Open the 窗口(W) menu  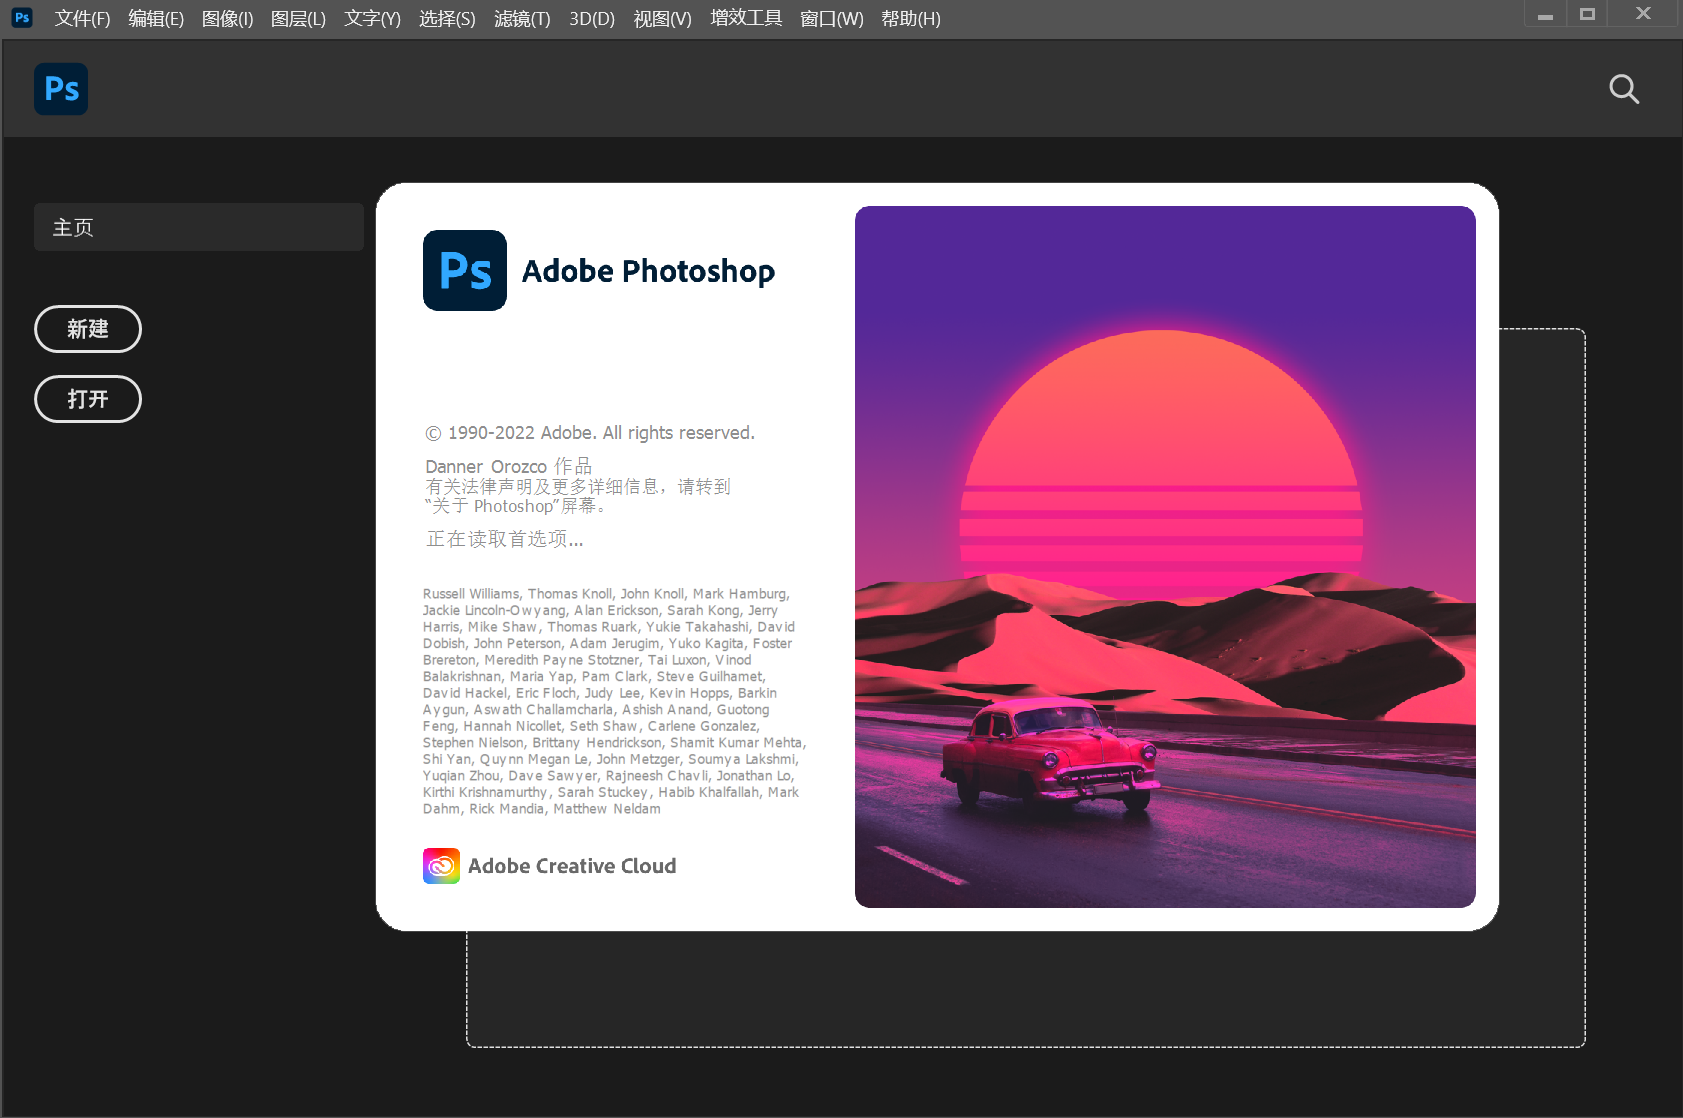[x=832, y=18]
